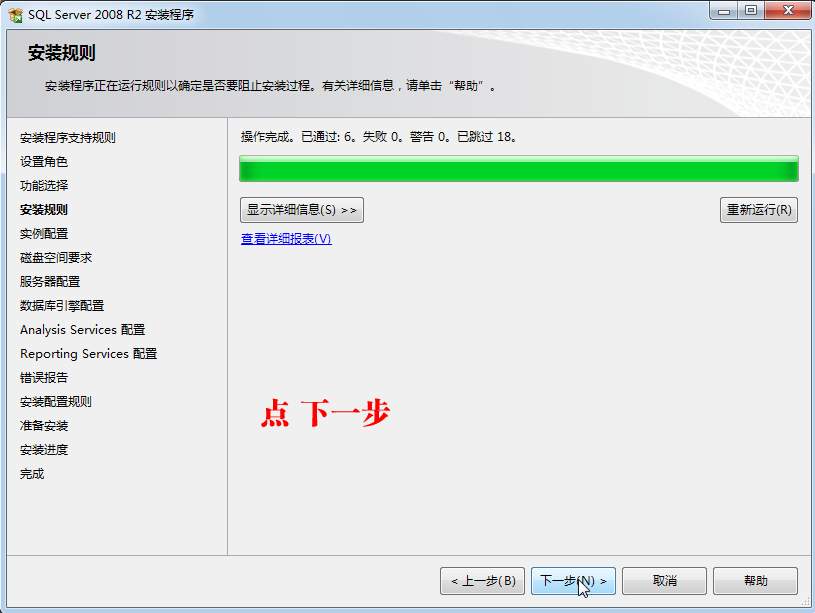This screenshot has width=815, height=613.
Task: Minimize the SQL Server installer window
Action: [724, 11]
